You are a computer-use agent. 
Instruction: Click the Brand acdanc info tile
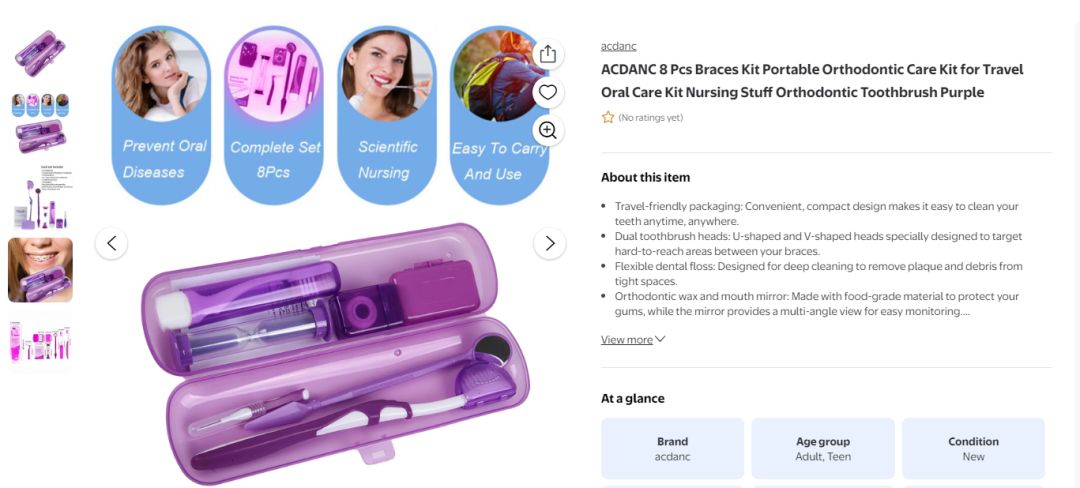672,449
